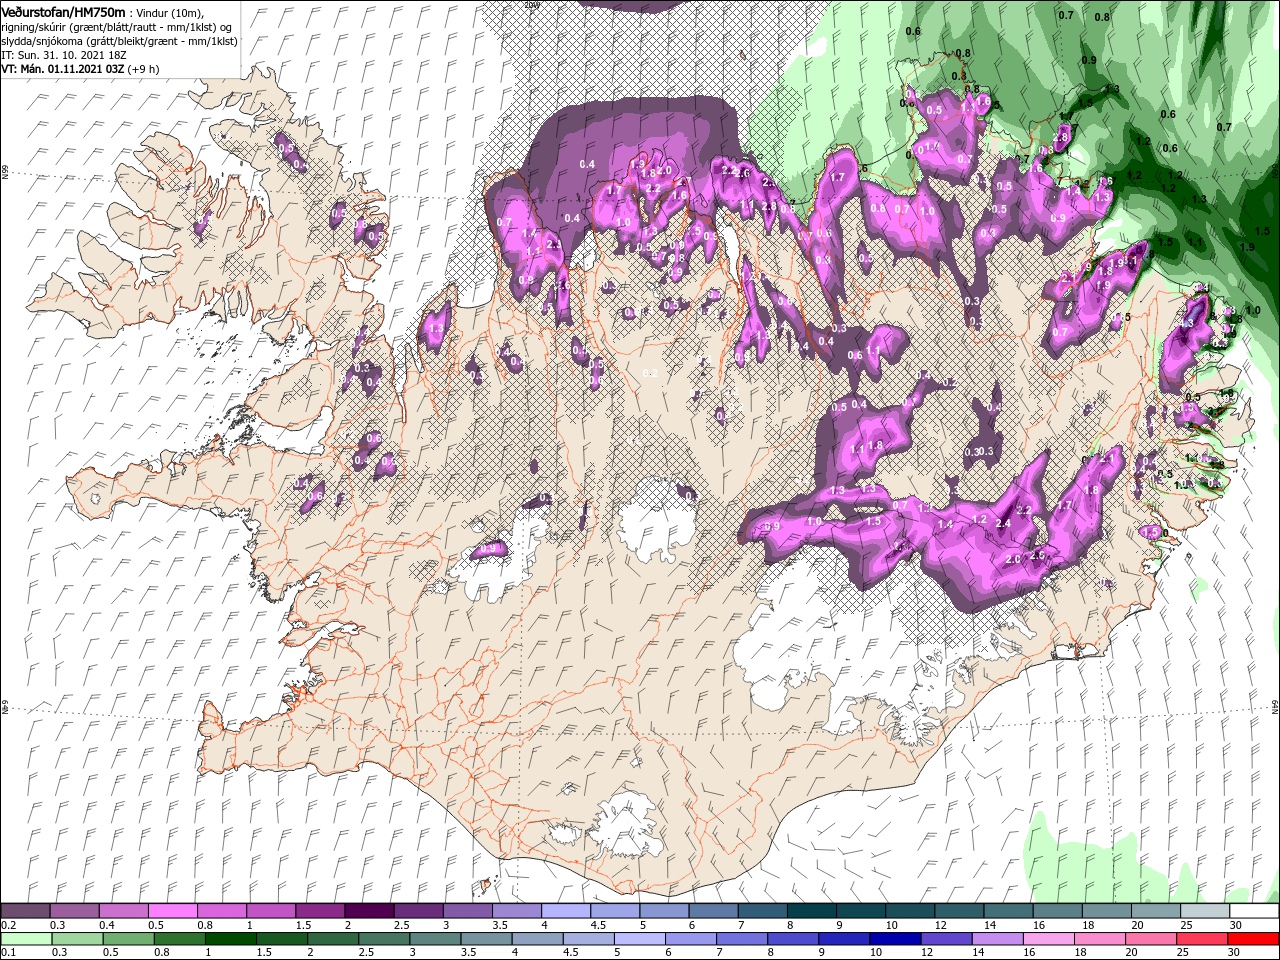This screenshot has width=1280, height=960.
Task: Click the violet 14 swatch in lower legend row
Action: (x=997, y=939)
